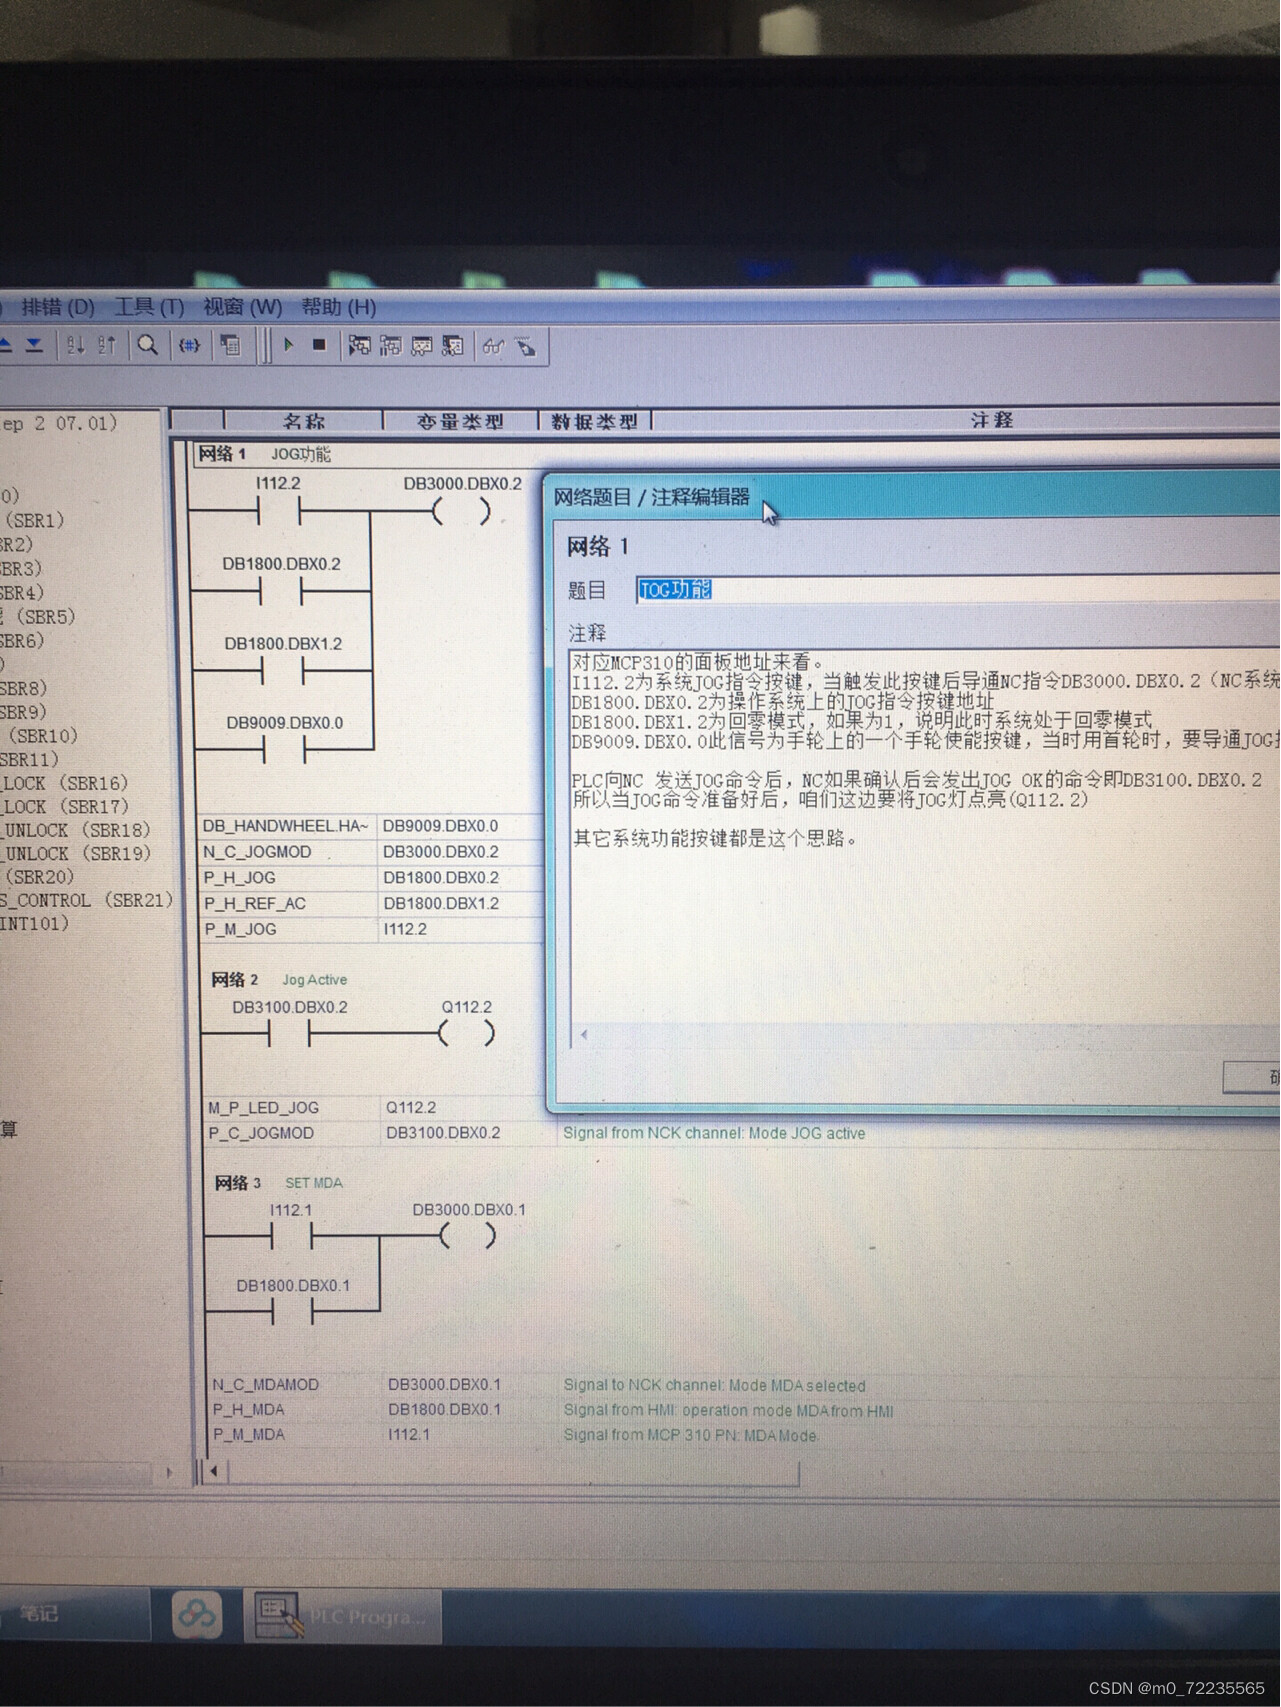Screen dimensions: 1281x1707
Task: Open the 排错 (D) menu
Action: [x=58, y=306]
